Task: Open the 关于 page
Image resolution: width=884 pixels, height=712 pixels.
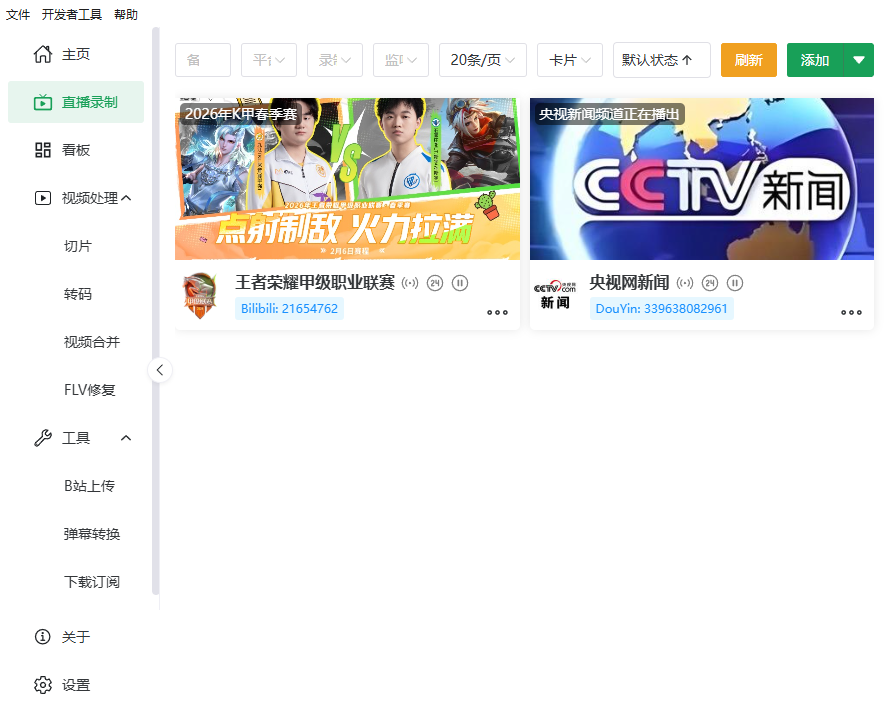Action: click(x=76, y=636)
